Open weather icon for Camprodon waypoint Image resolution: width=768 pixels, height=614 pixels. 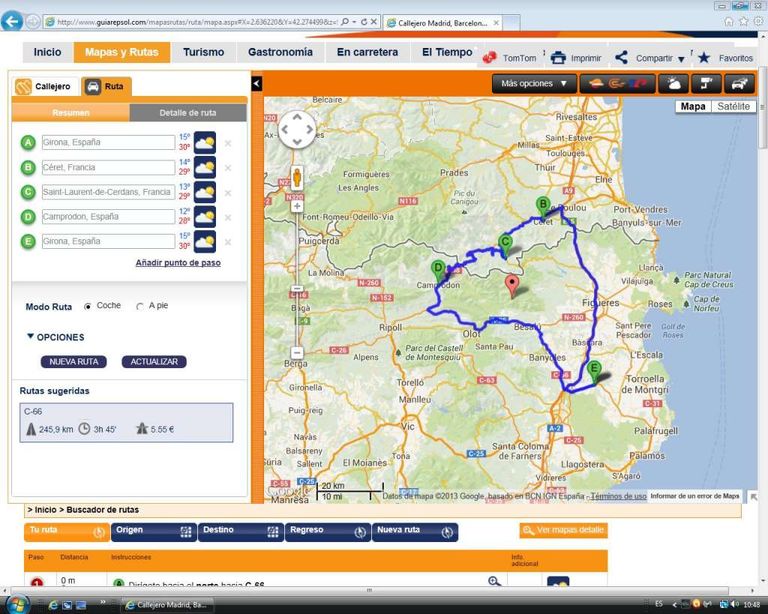[204, 216]
